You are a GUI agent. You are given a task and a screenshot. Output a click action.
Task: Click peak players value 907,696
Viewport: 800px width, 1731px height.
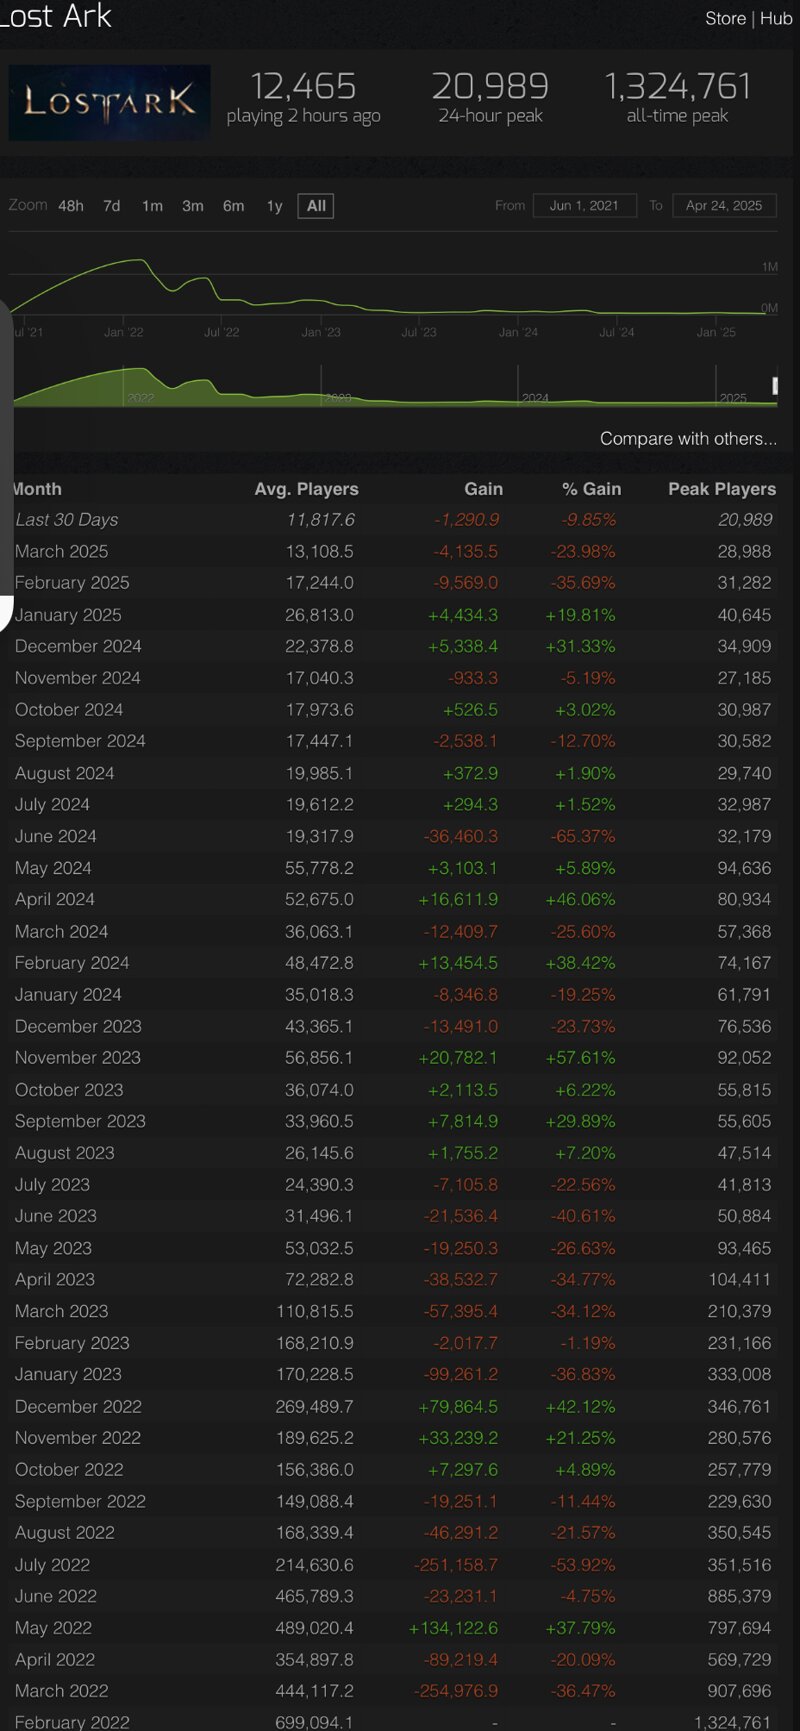(740, 1692)
